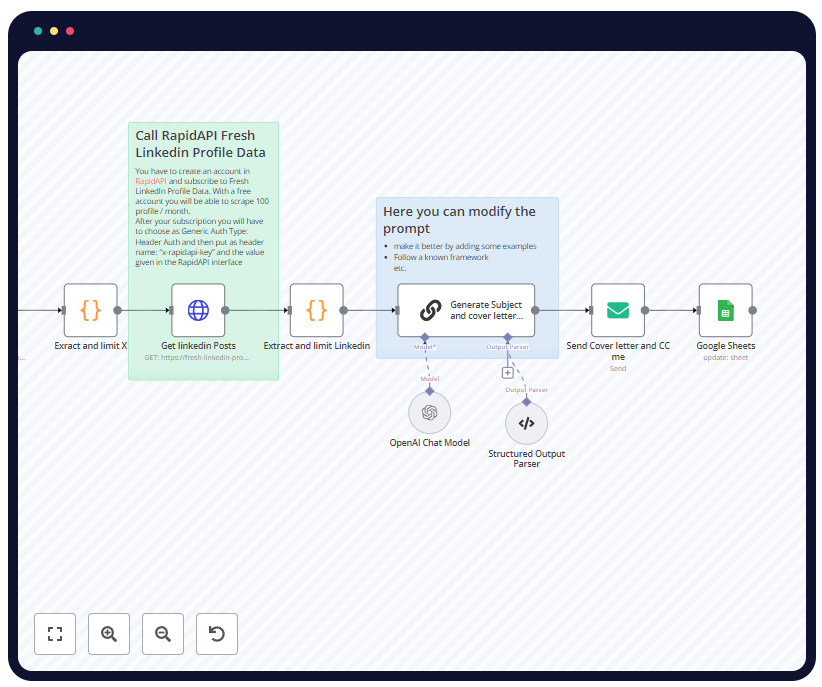822x687 pixels.
Task: Click the red window dot
Action: click(70, 31)
